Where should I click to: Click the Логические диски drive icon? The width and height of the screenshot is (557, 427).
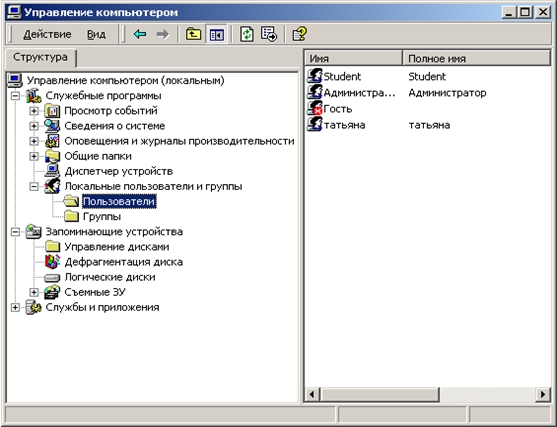tap(52, 277)
